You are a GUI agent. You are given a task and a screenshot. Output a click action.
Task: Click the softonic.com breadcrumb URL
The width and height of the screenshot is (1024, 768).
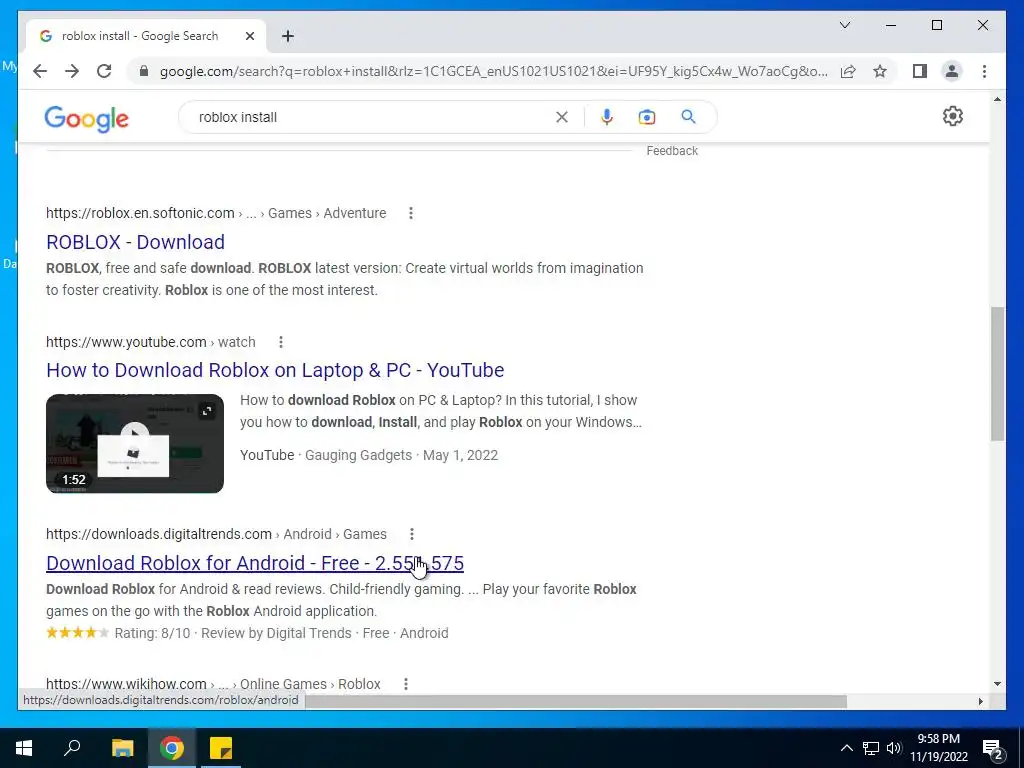(x=140, y=213)
